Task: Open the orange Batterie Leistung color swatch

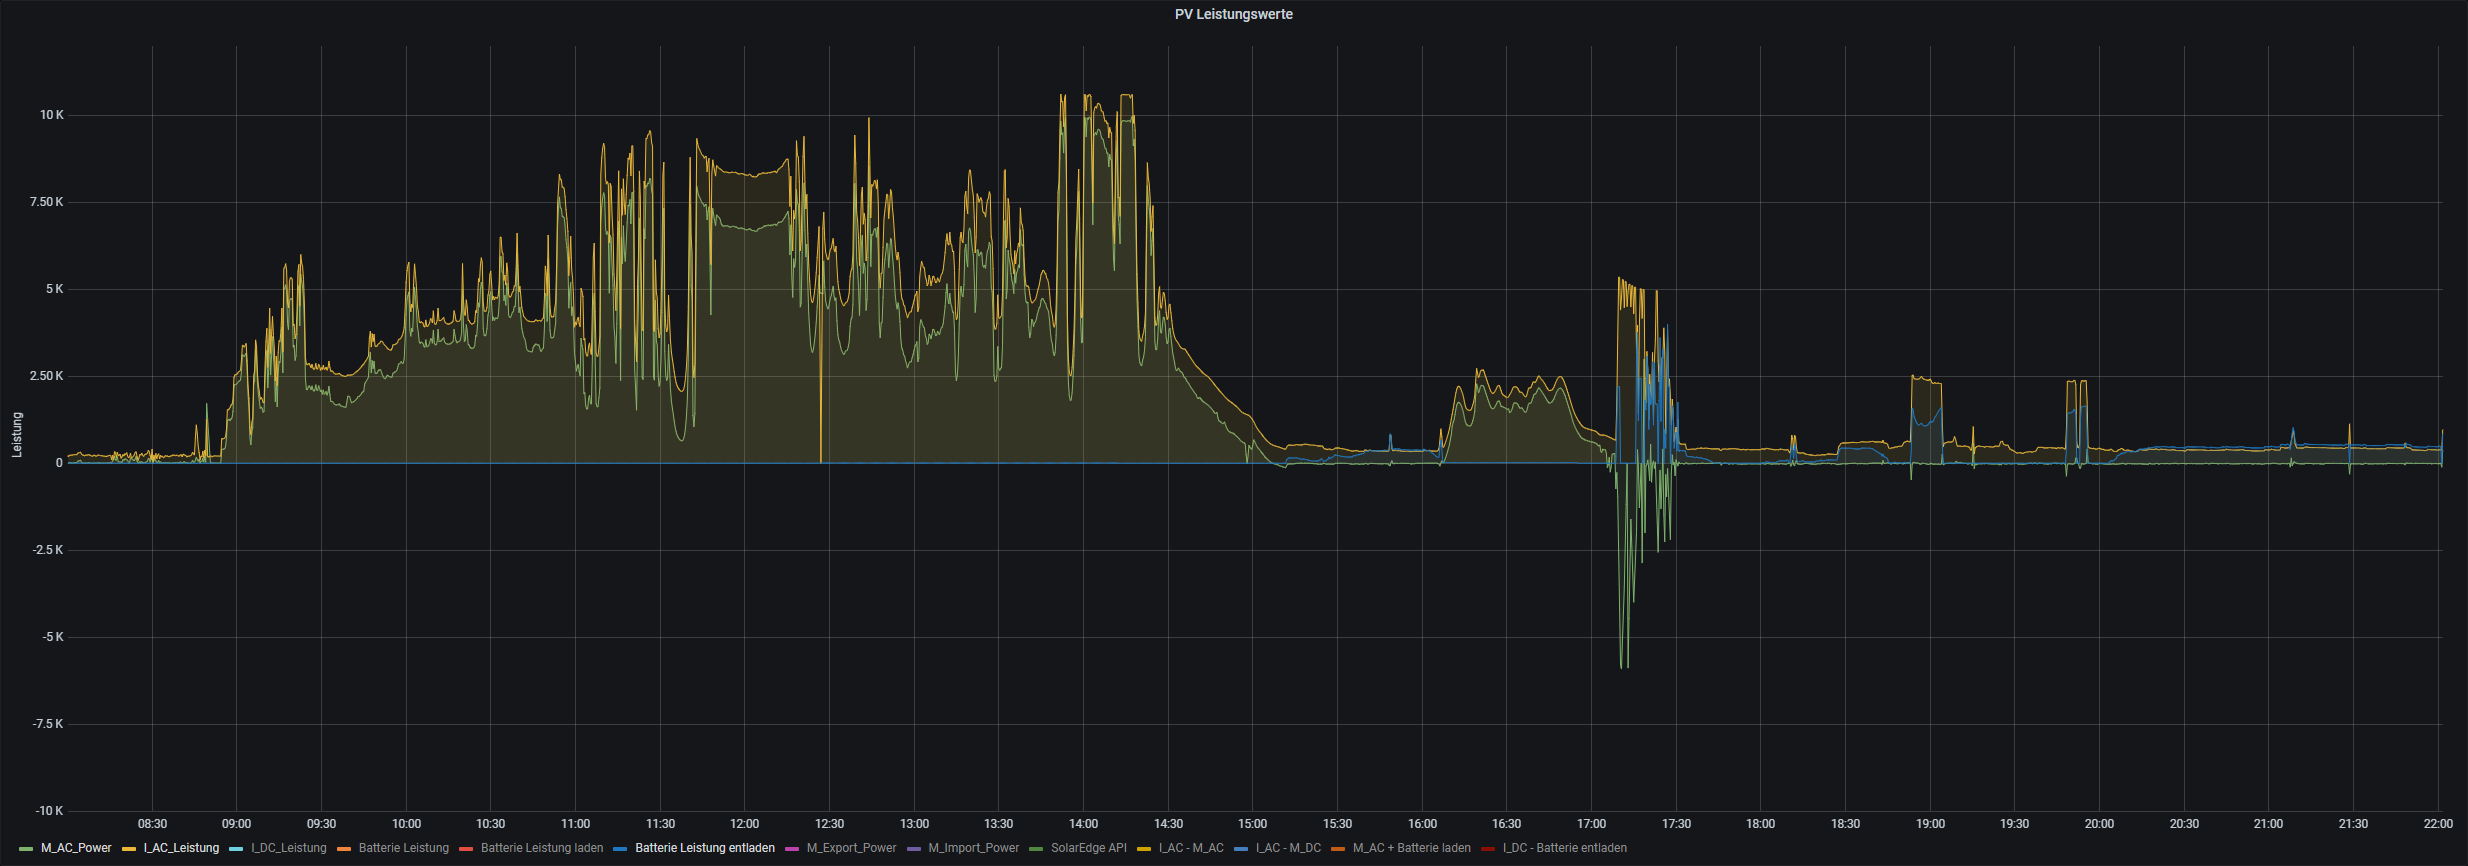Action: [x=344, y=849]
